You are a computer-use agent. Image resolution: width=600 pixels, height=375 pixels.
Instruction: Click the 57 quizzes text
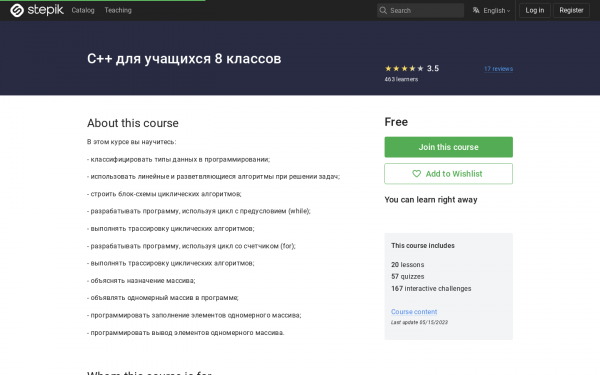pyautogui.click(x=408, y=277)
